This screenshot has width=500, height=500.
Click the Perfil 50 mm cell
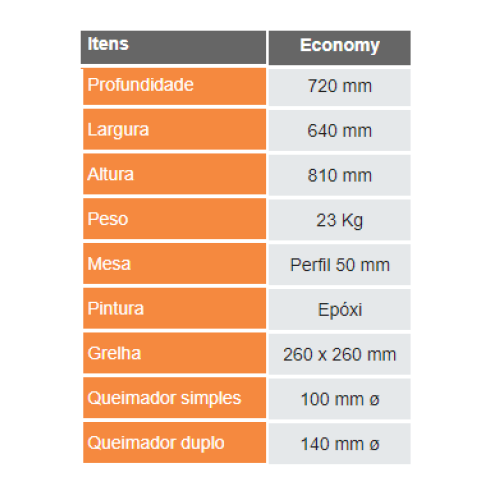point(340,265)
